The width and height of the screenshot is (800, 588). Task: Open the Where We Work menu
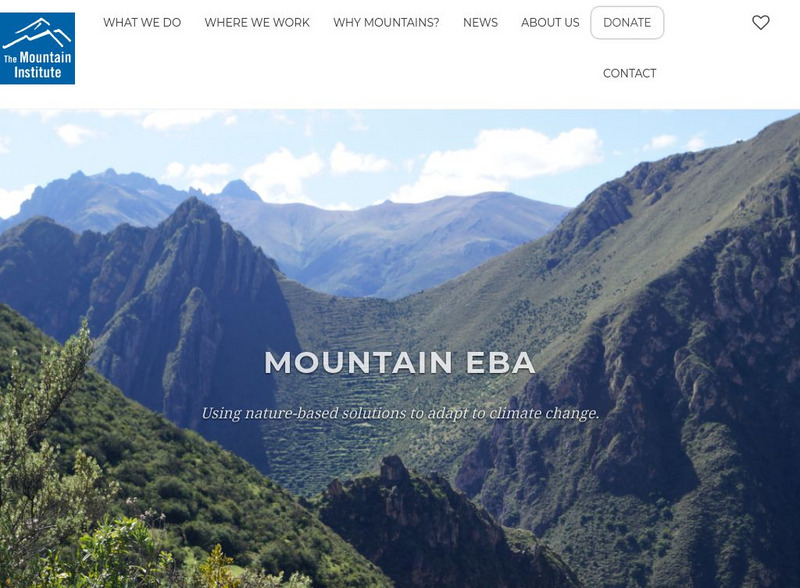[x=257, y=22]
